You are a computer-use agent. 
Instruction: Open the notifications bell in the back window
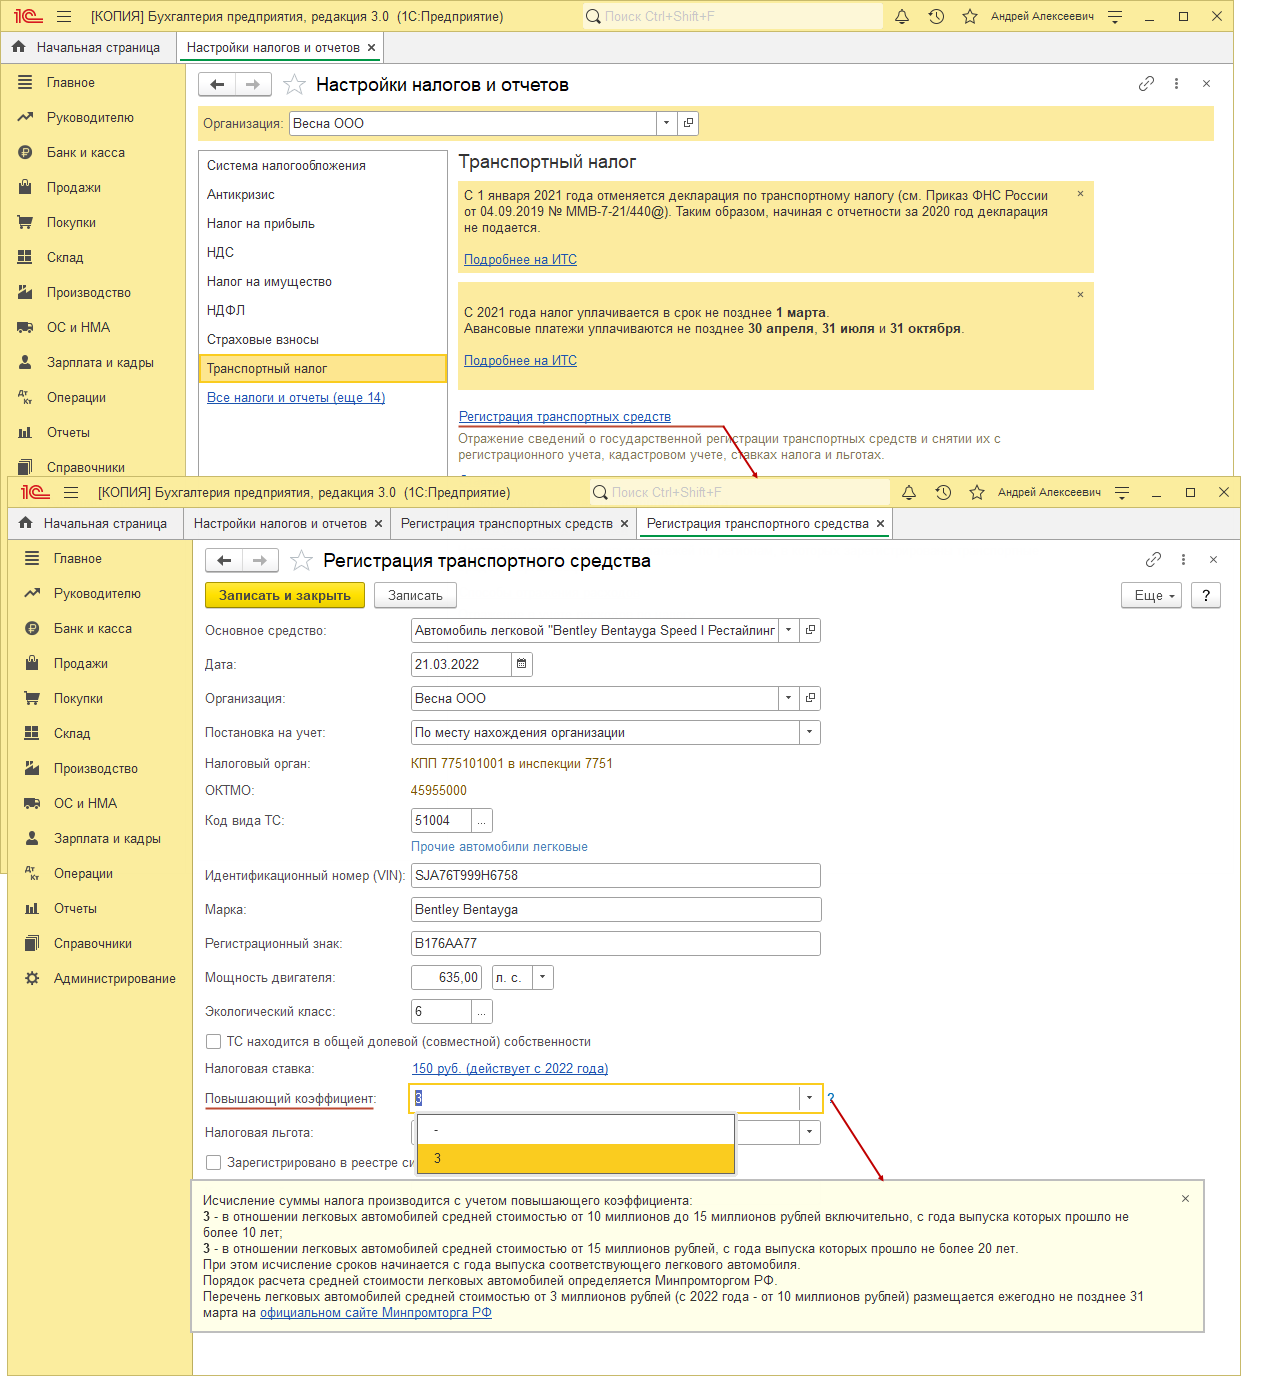902,16
